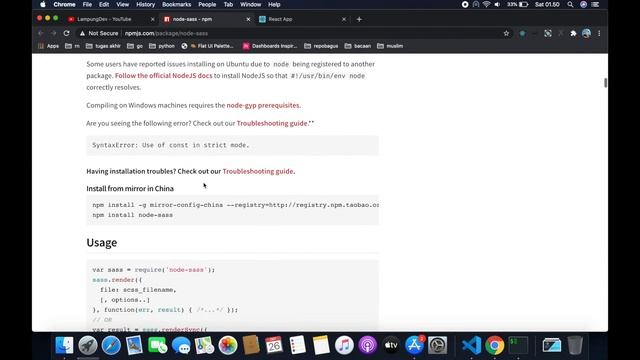Image resolution: width=640 pixels, height=360 pixels.
Task: Click the Not Secure warning
Action: [99, 33]
